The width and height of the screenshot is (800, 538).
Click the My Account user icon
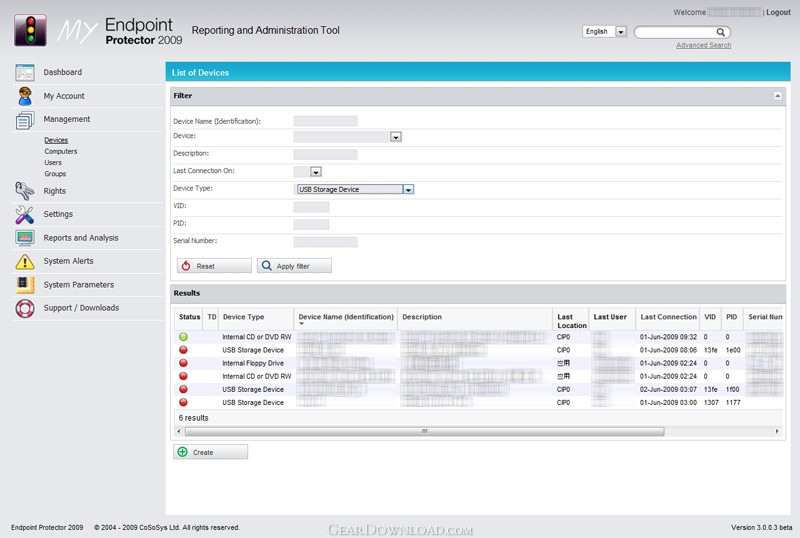(x=24, y=96)
